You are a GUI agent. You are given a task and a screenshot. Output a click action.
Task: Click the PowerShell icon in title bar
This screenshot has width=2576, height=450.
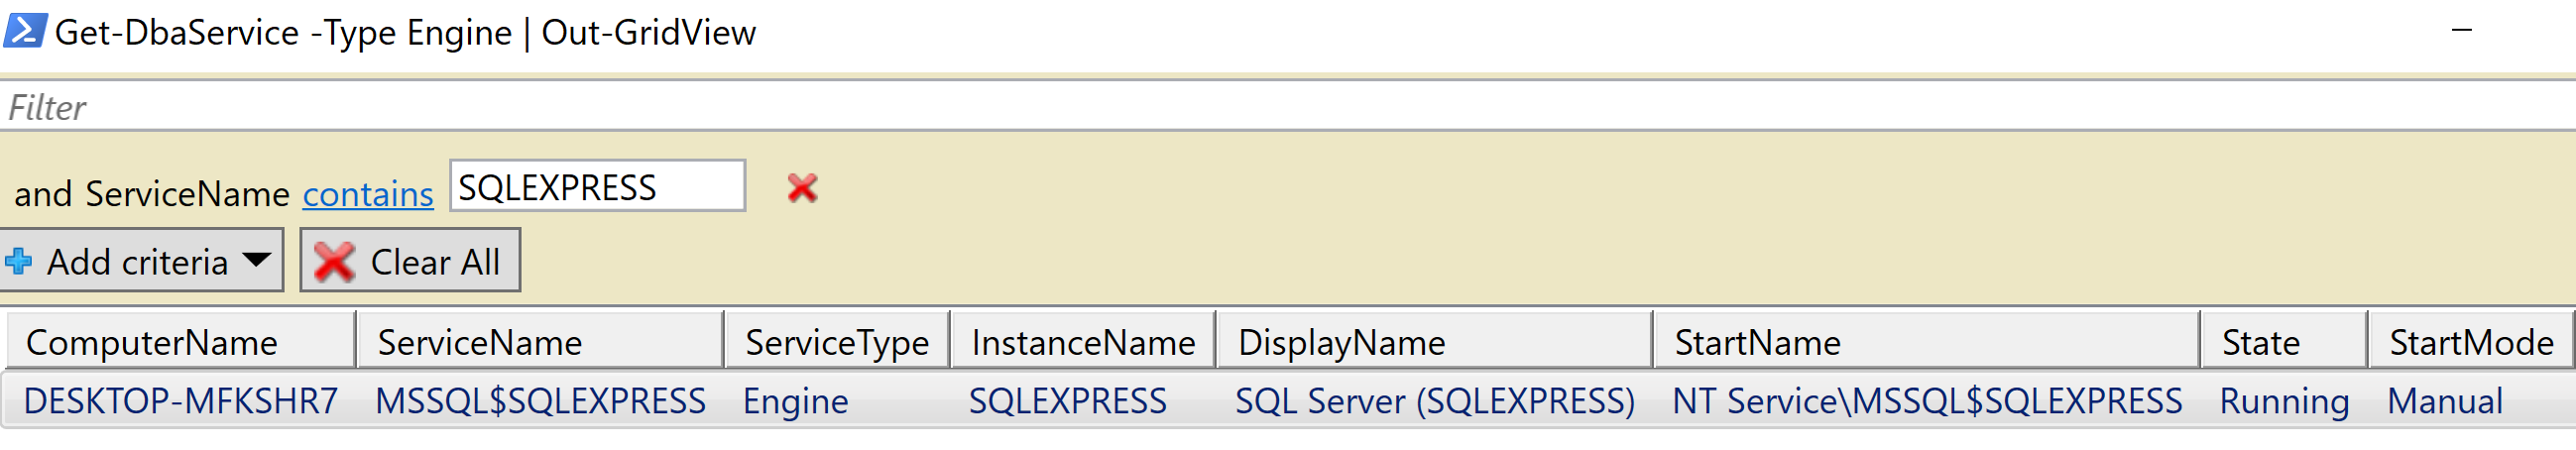click(24, 31)
